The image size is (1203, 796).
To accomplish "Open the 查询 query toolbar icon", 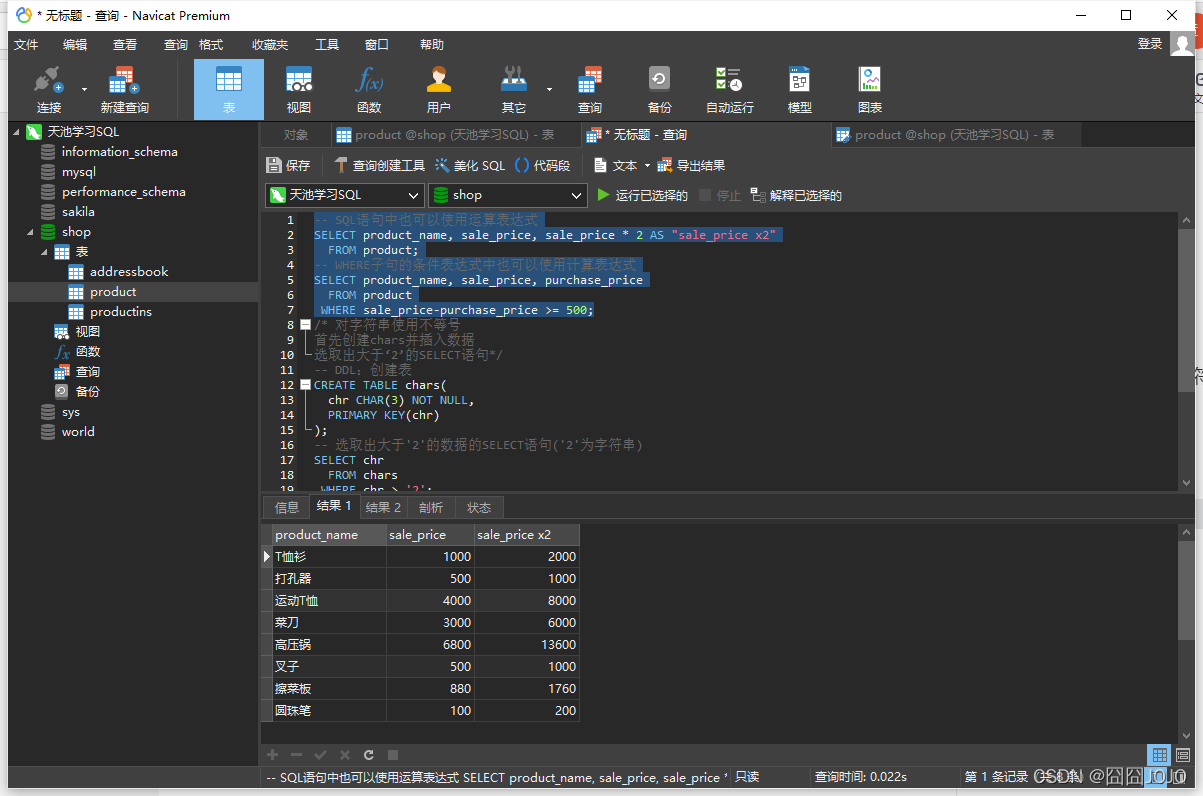I will (590, 90).
